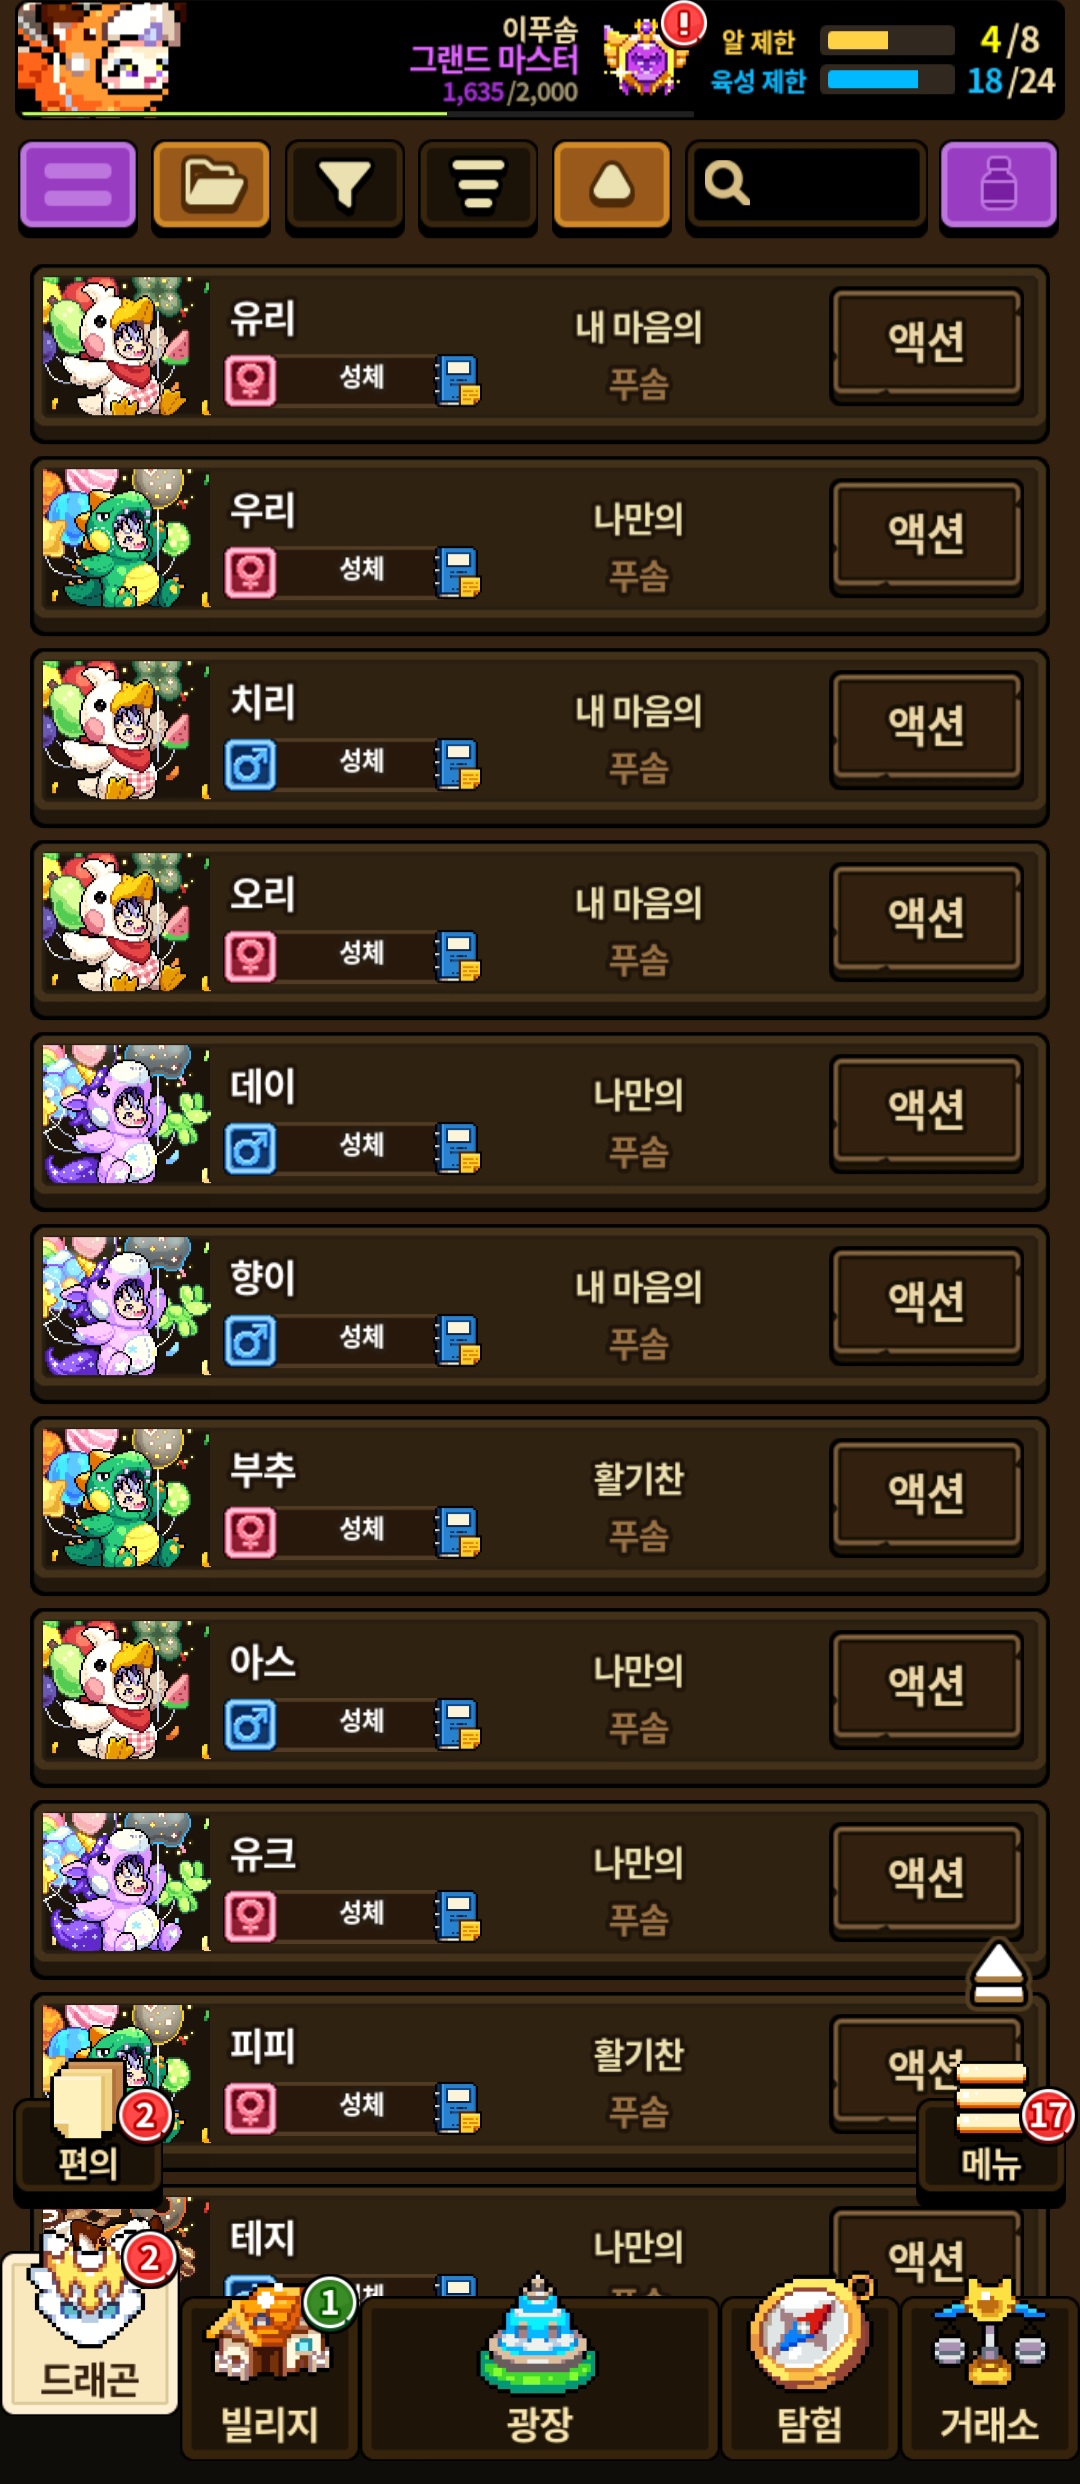Click the Grand Master badge with alert
Image resolution: width=1080 pixels, height=2484 pixels.
pyautogui.click(x=650, y=55)
